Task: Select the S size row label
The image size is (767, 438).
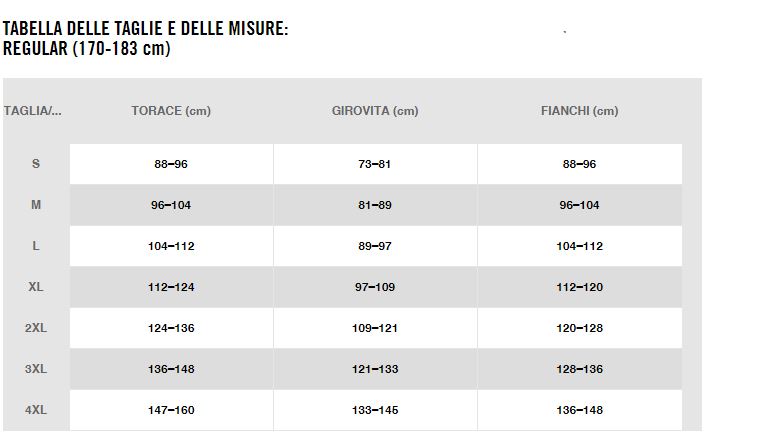Action: (x=36, y=164)
